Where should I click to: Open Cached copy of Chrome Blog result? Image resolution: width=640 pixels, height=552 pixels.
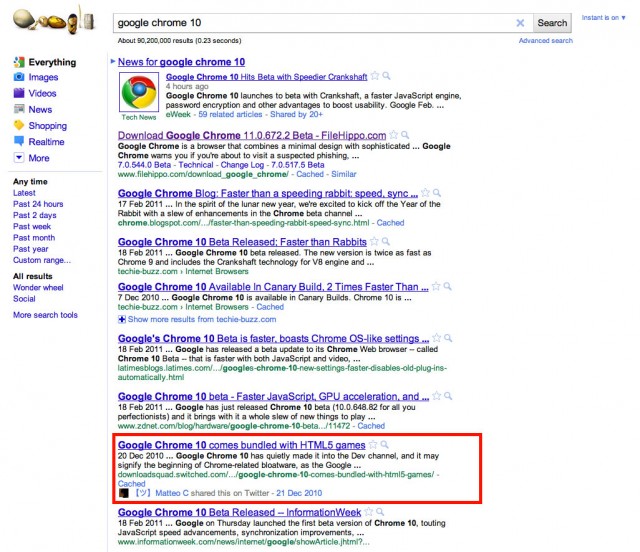(390, 223)
